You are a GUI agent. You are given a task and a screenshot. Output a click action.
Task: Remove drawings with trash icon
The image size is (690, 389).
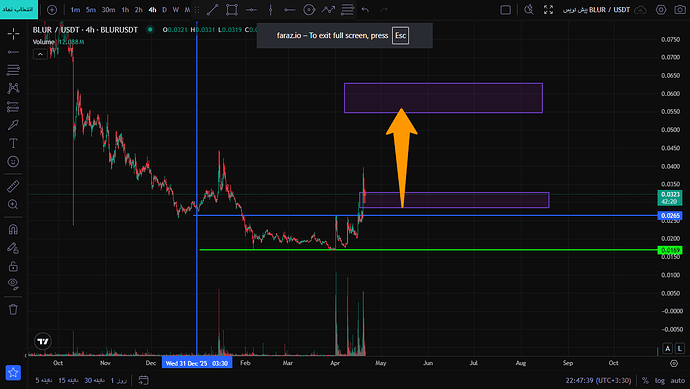[x=13, y=309]
